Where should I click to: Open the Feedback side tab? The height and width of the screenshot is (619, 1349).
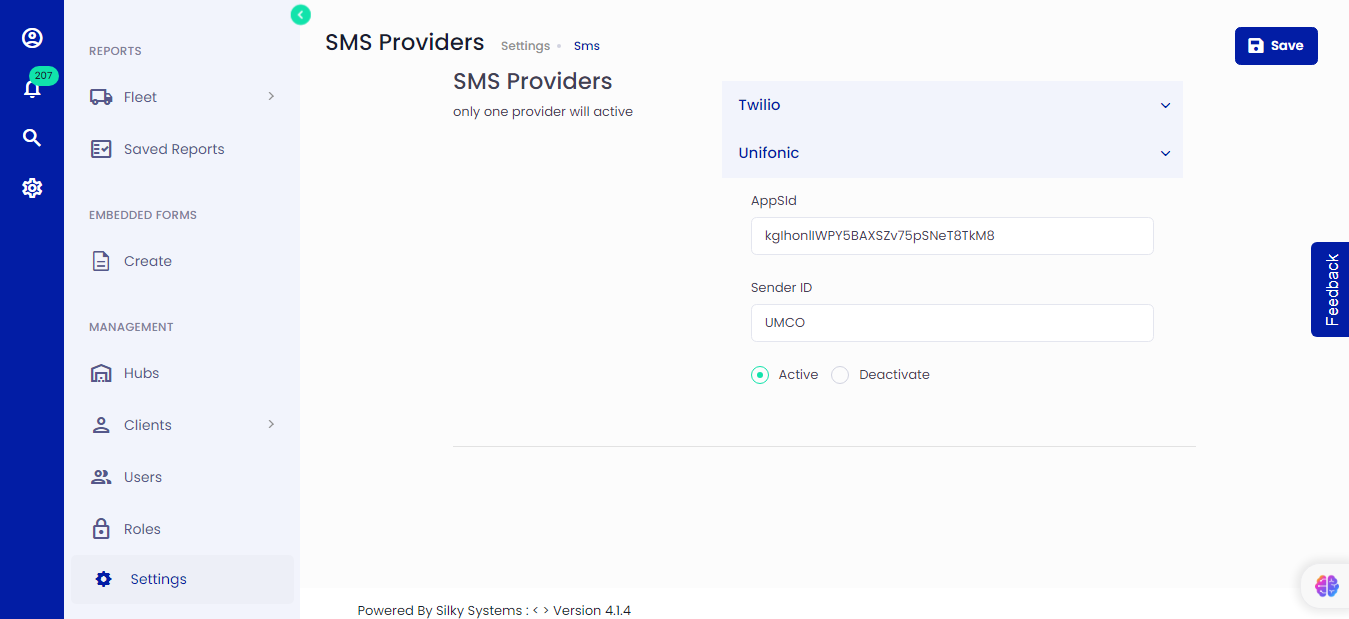[1331, 289]
